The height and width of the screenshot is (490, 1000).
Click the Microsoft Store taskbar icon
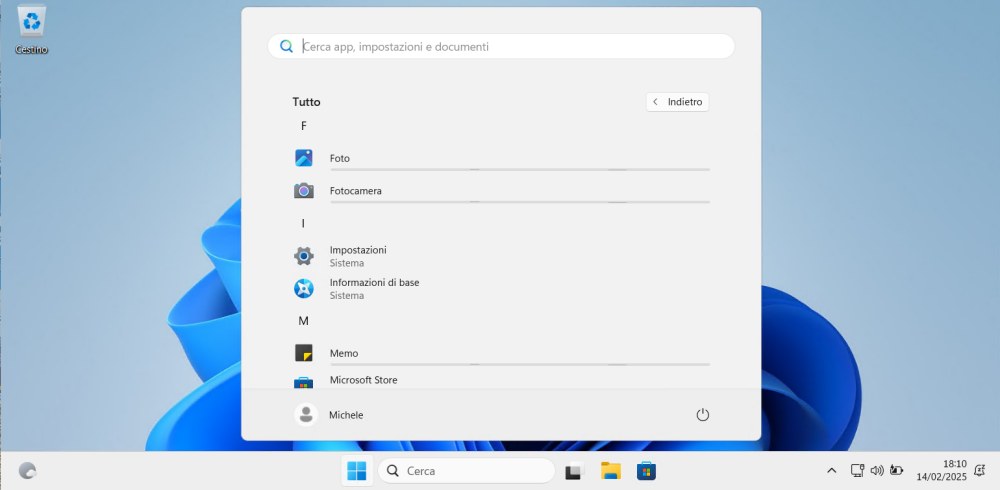pos(646,471)
